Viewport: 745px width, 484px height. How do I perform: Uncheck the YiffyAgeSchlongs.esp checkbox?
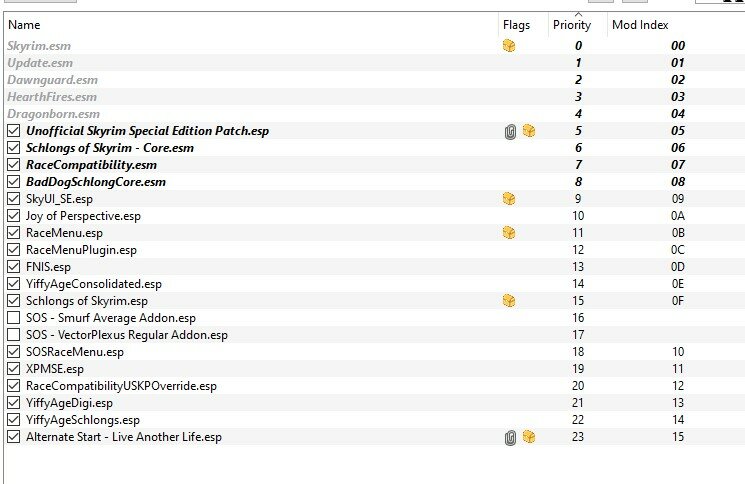coord(14,420)
